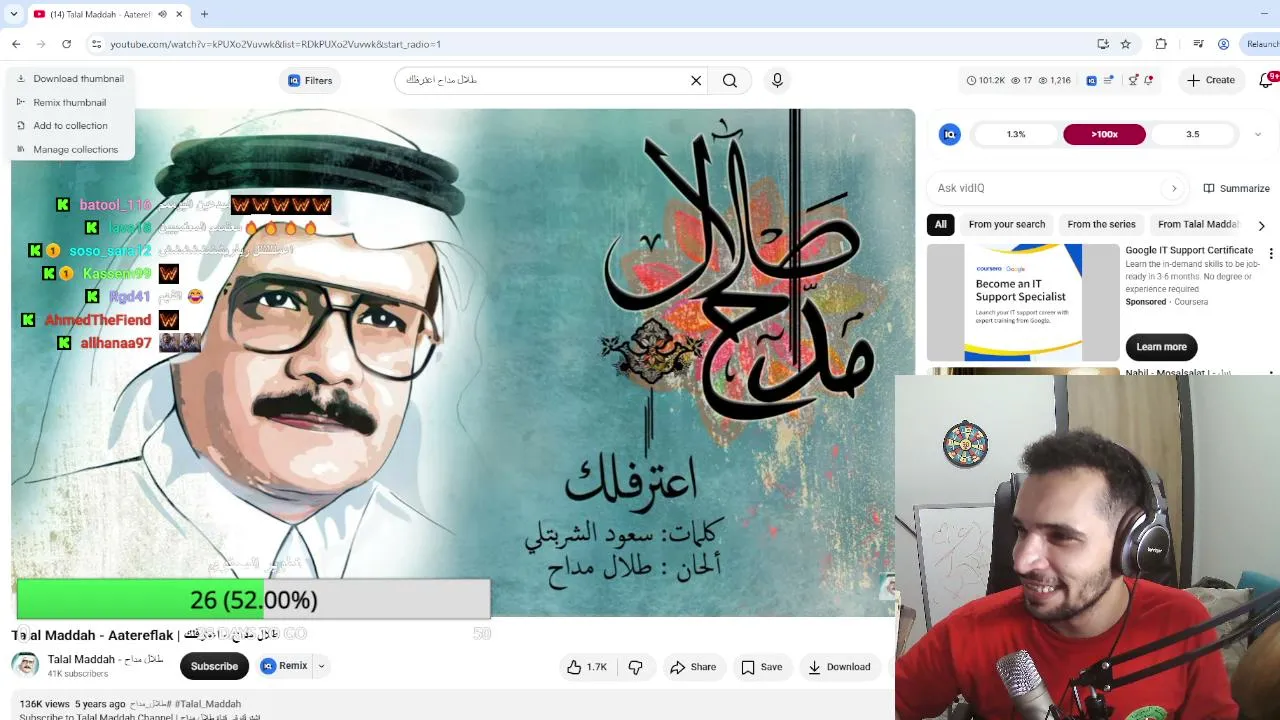Open the vidIQ list icon with blue dot
Image resolution: width=1280 pixels, height=720 pixels.
pos(1109,80)
